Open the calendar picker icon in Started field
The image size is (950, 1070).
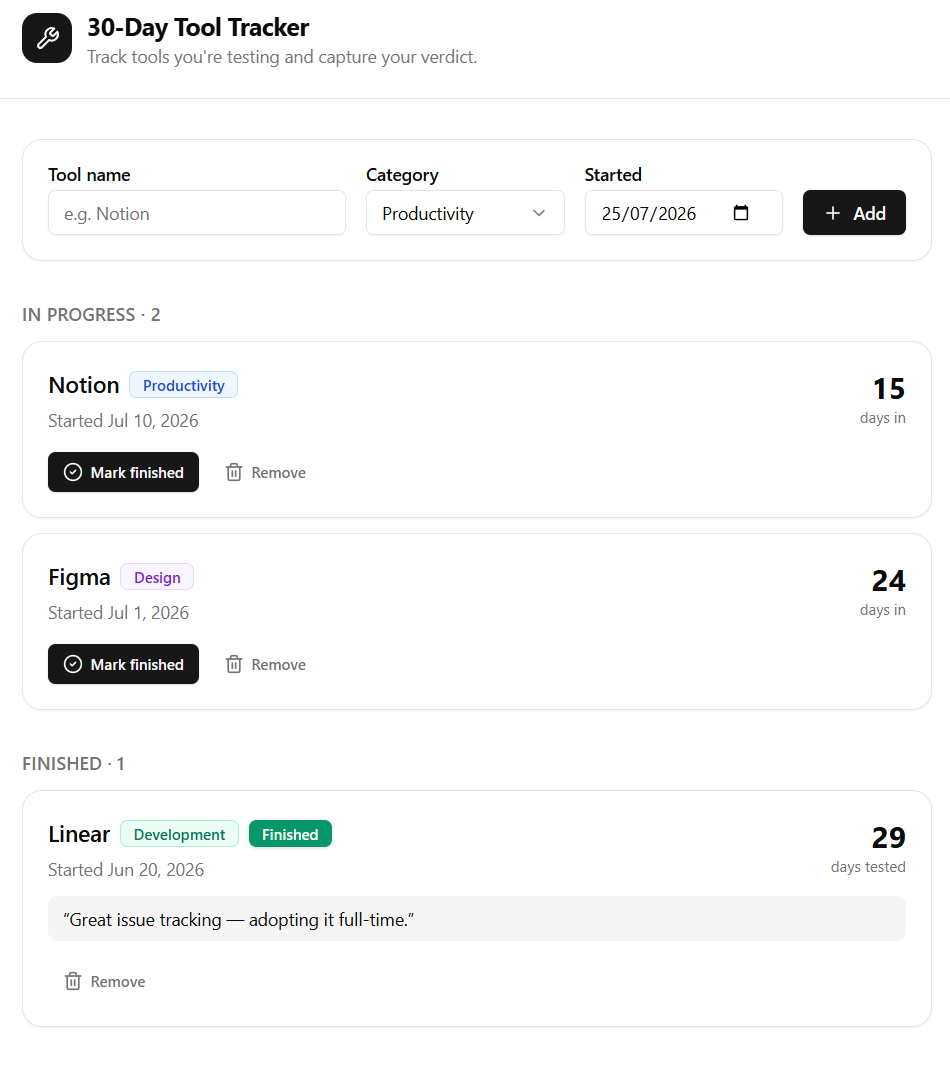coord(740,213)
